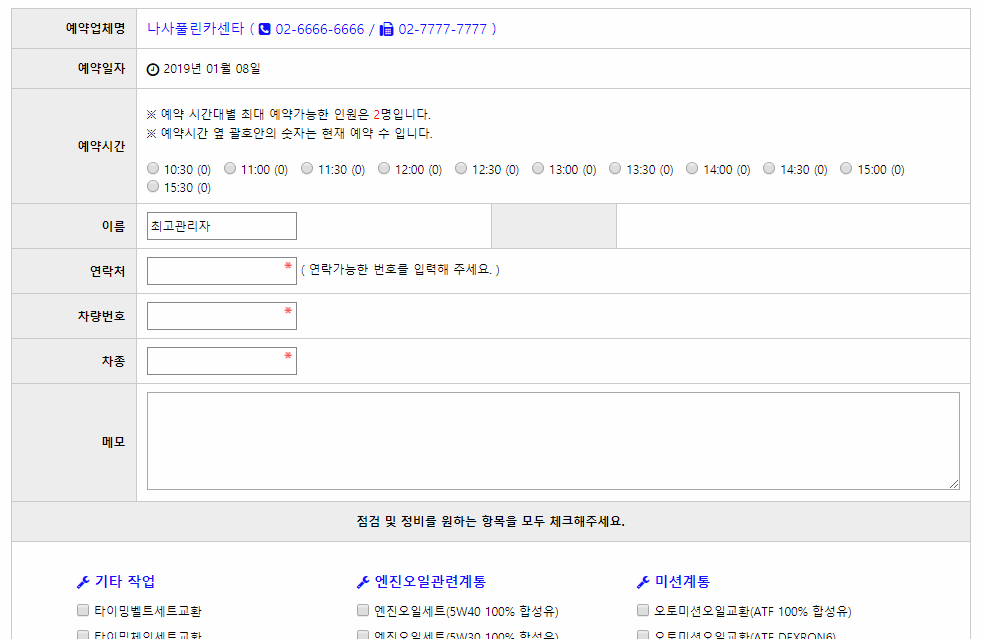Grab the memo textarea resize handle
The height and width of the screenshot is (639, 984).
point(954,484)
